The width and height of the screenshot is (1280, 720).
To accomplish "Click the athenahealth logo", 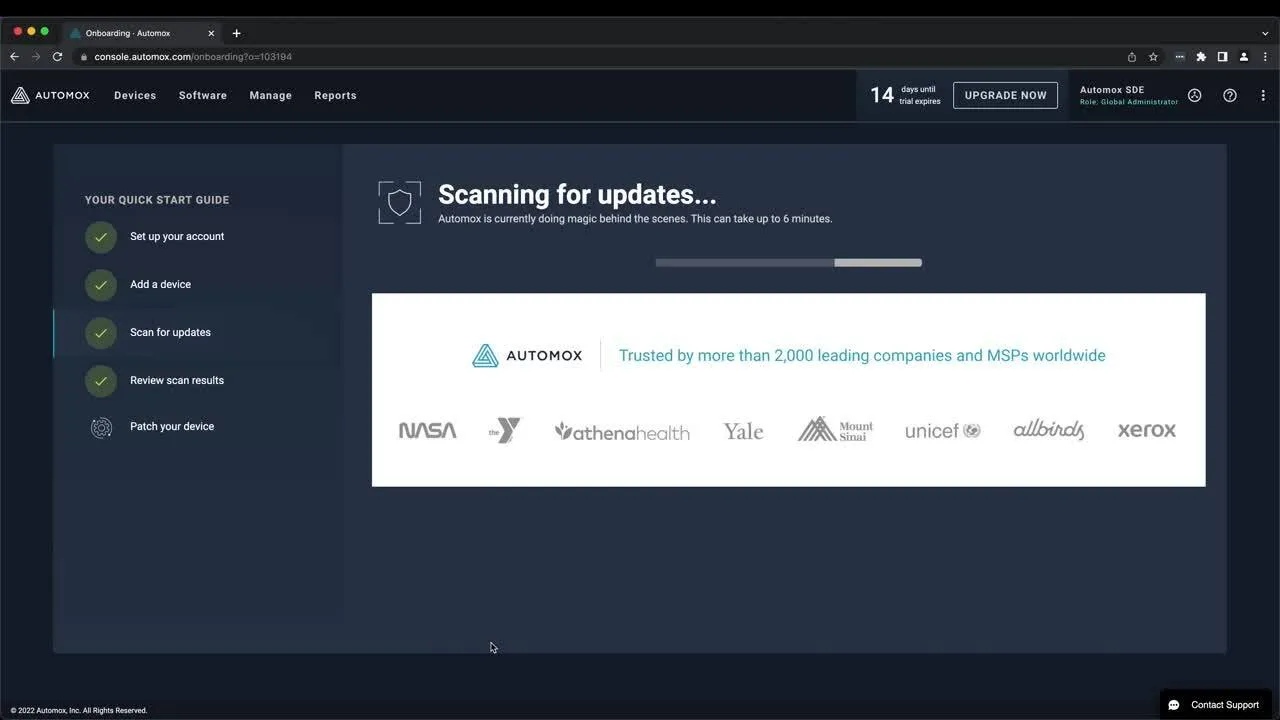I will click(622, 432).
